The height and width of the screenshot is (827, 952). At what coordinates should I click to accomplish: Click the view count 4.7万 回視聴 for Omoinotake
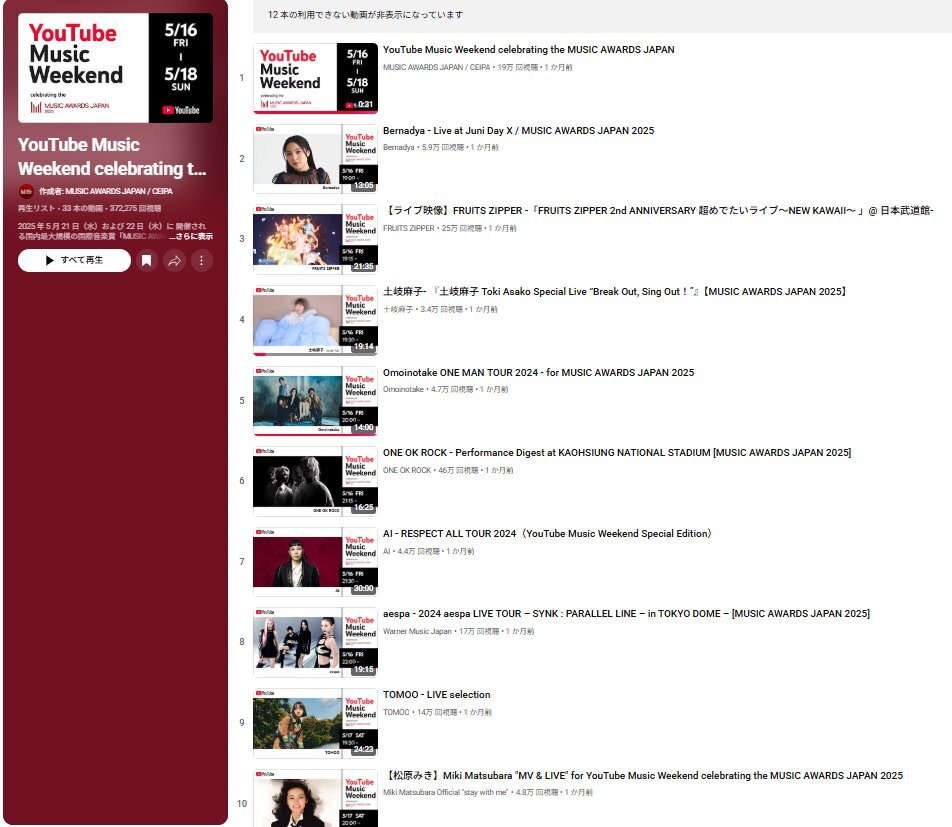tap(452, 389)
